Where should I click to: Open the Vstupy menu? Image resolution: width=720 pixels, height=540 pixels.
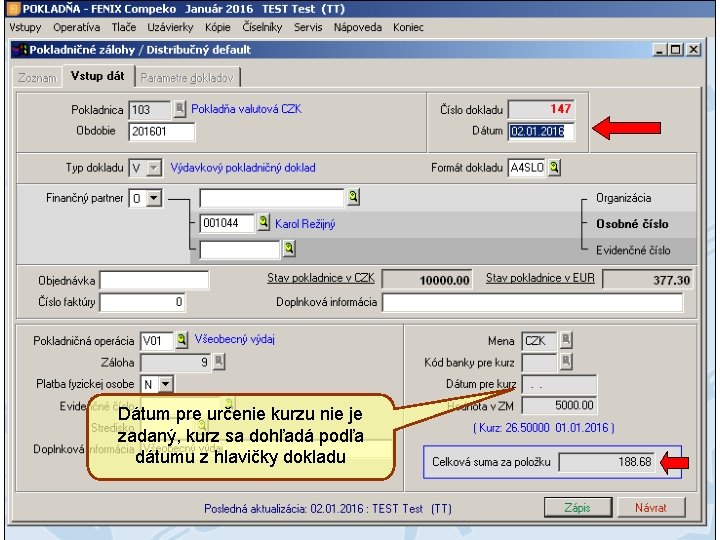pos(25,27)
